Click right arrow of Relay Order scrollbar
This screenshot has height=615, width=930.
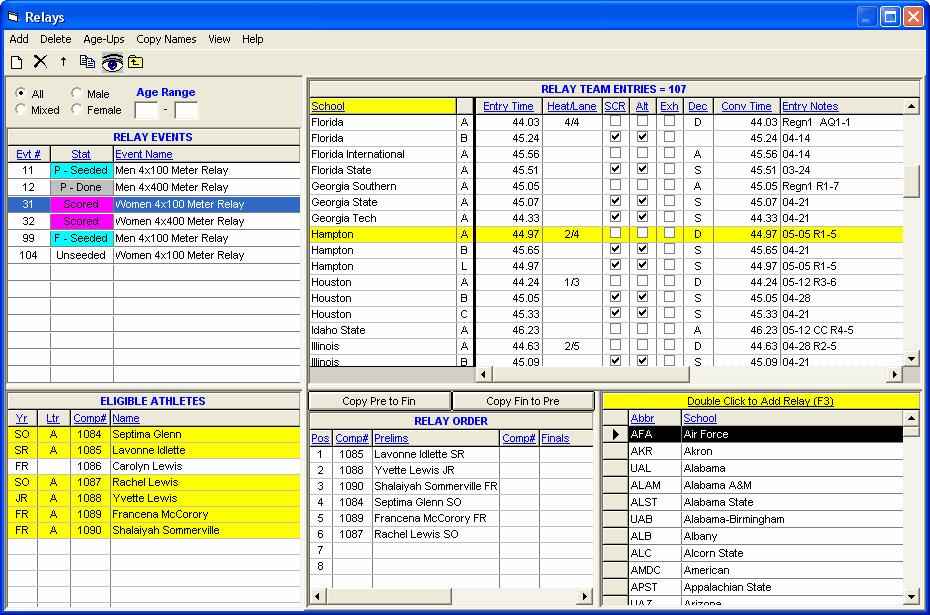[585, 596]
